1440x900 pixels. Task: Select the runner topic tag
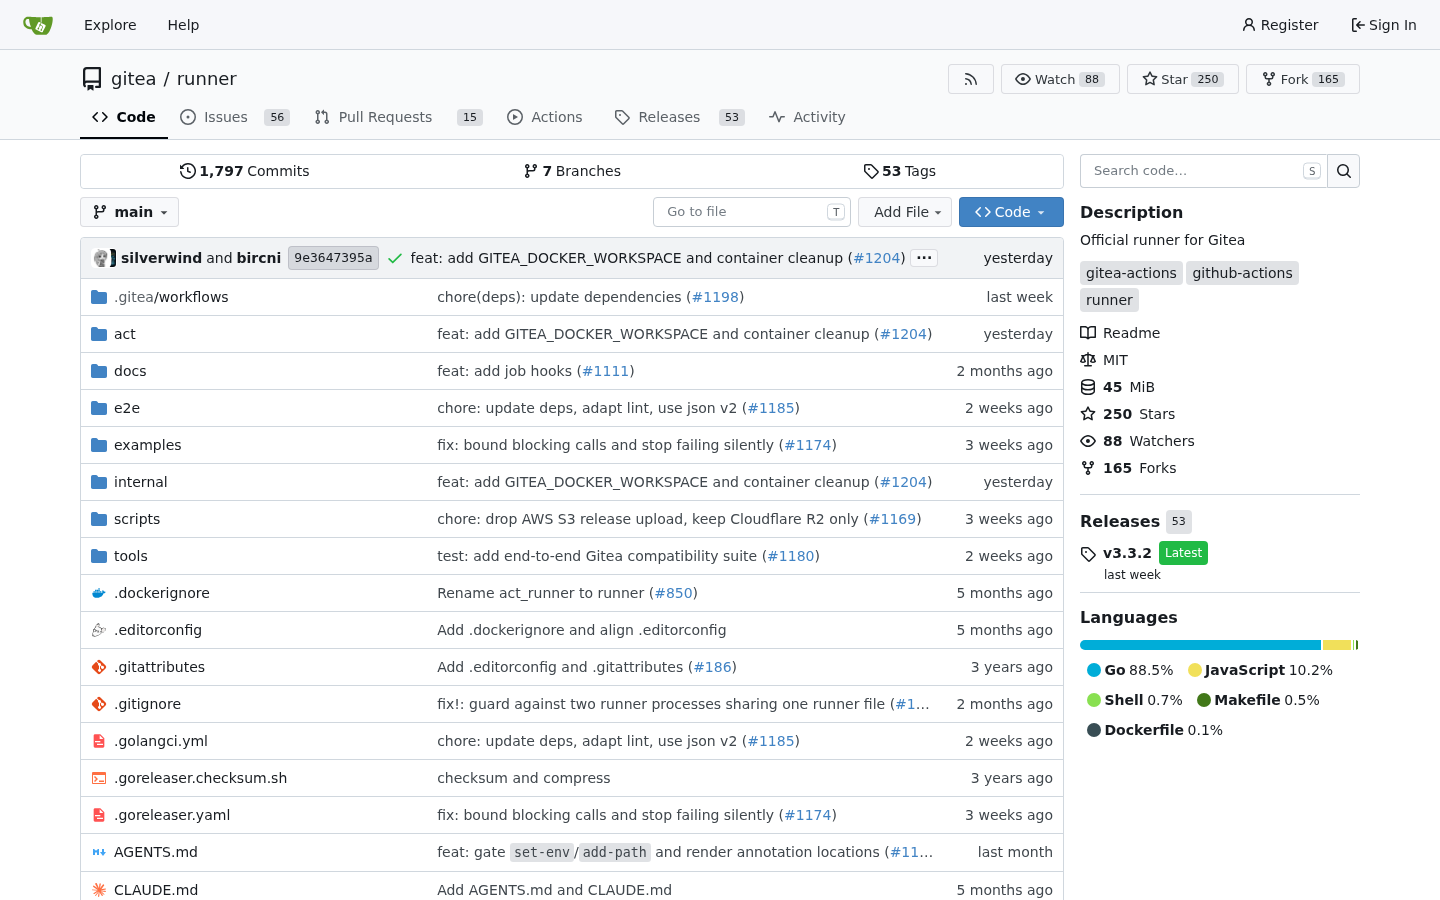click(1109, 300)
